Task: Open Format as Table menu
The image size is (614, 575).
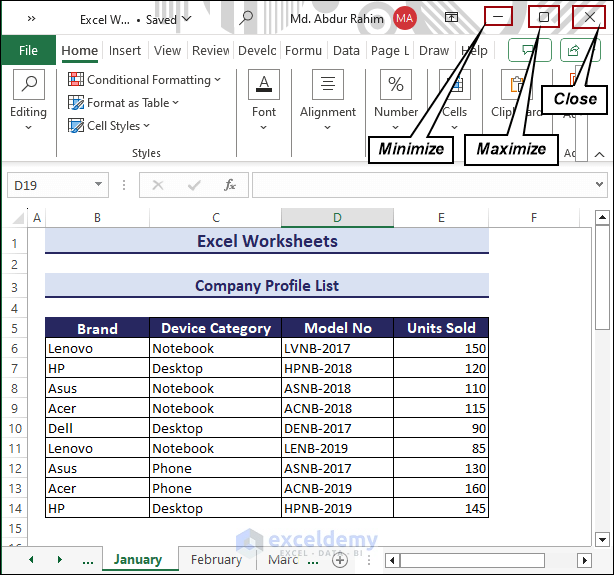Action: click(123, 103)
